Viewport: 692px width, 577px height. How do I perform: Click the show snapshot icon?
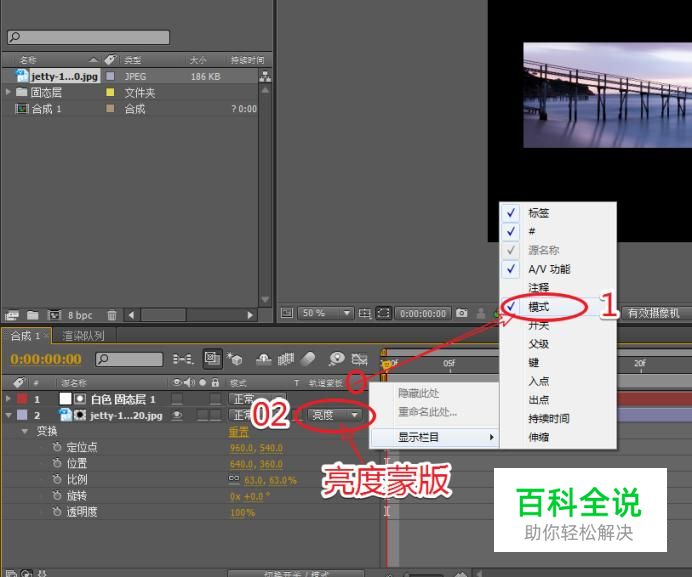pyautogui.click(x=481, y=313)
